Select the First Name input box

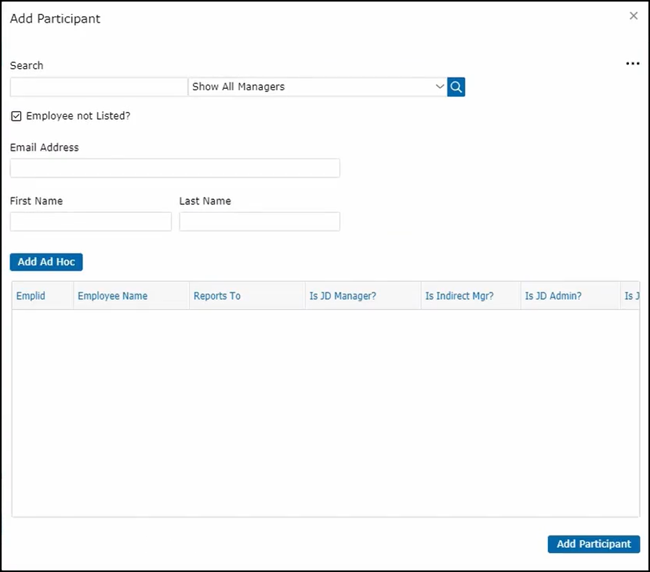point(91,222)
